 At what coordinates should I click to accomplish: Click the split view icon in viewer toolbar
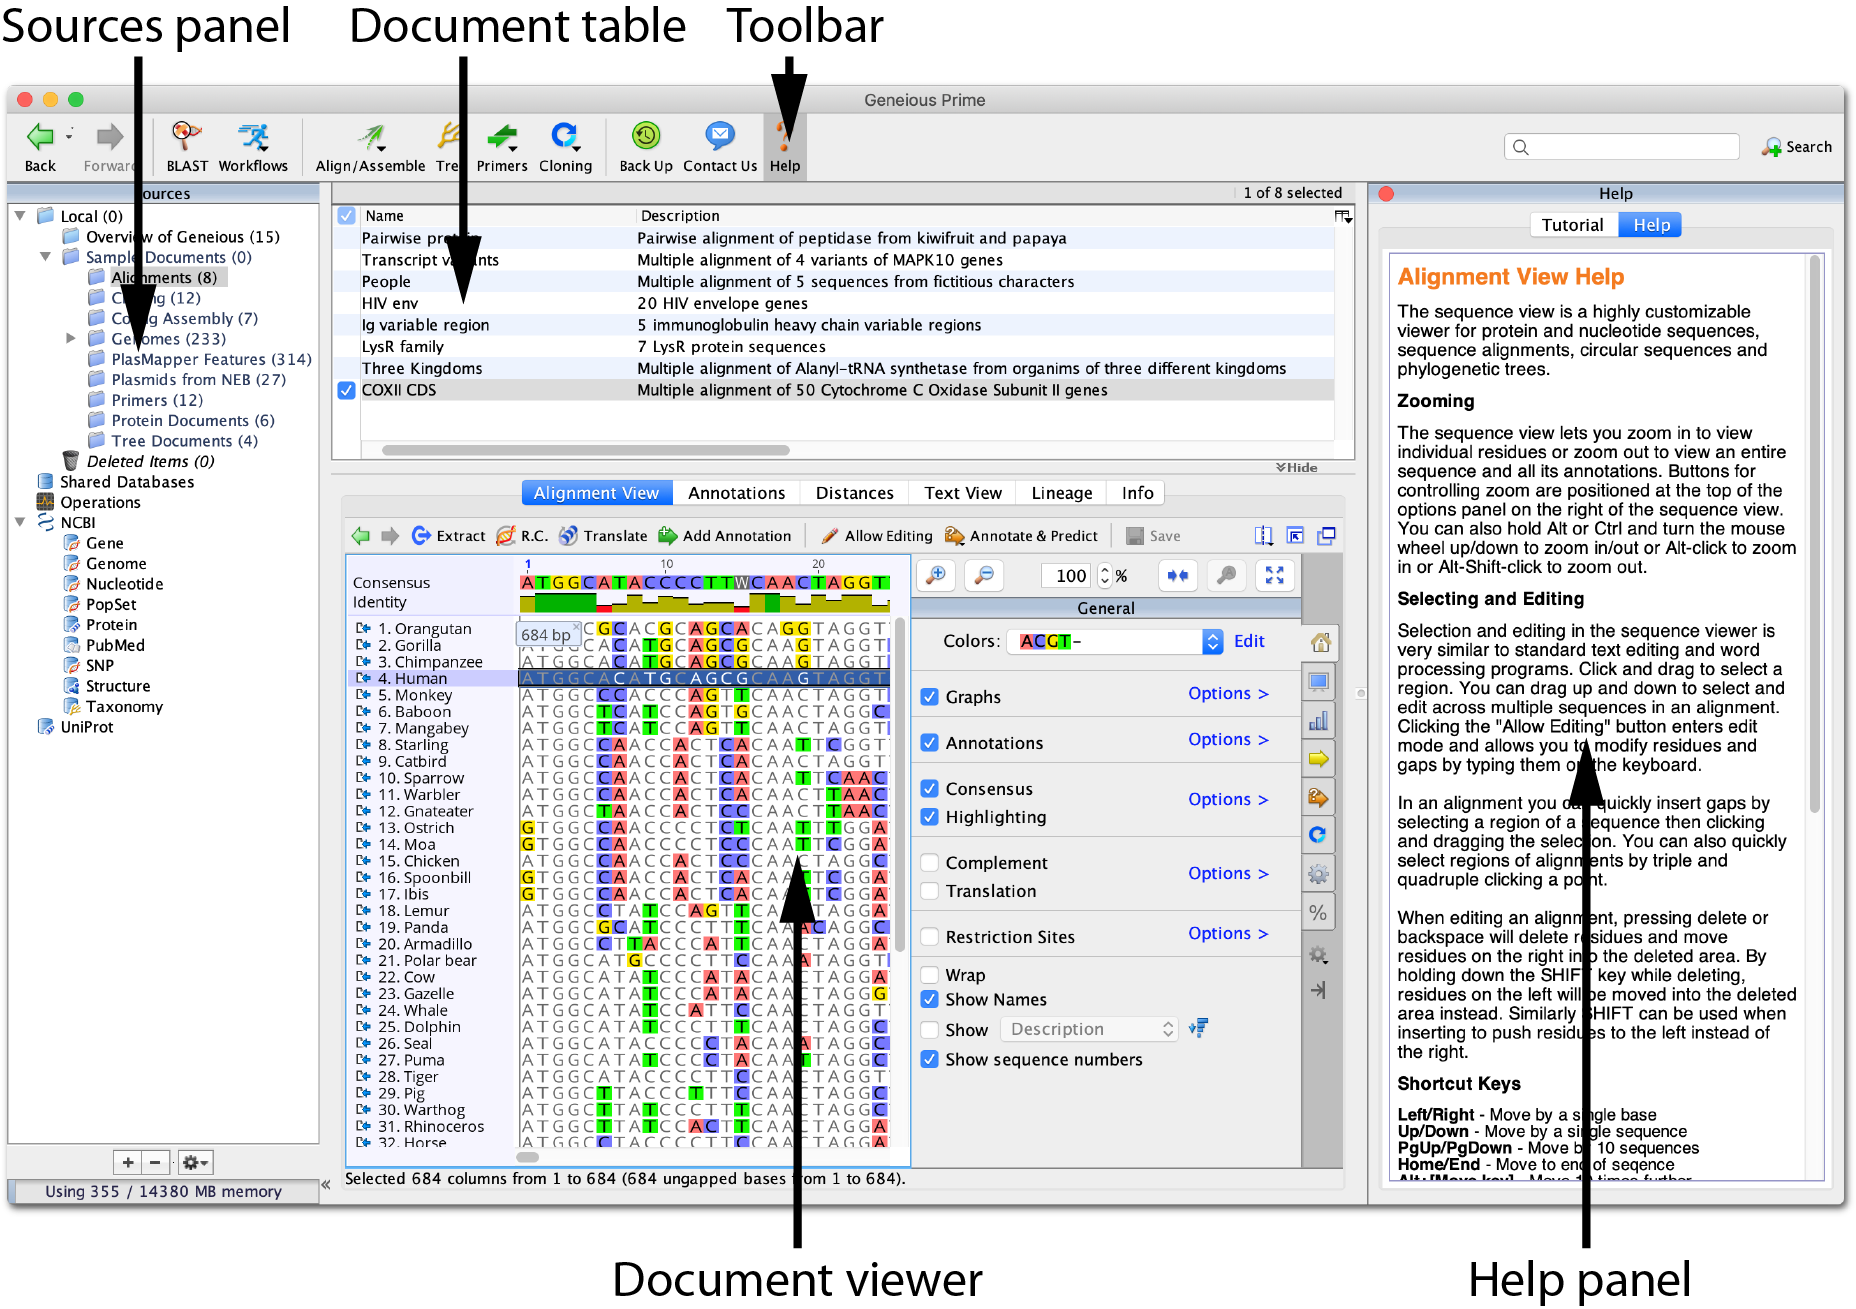pyautogui.click(x=1264, y=536)
